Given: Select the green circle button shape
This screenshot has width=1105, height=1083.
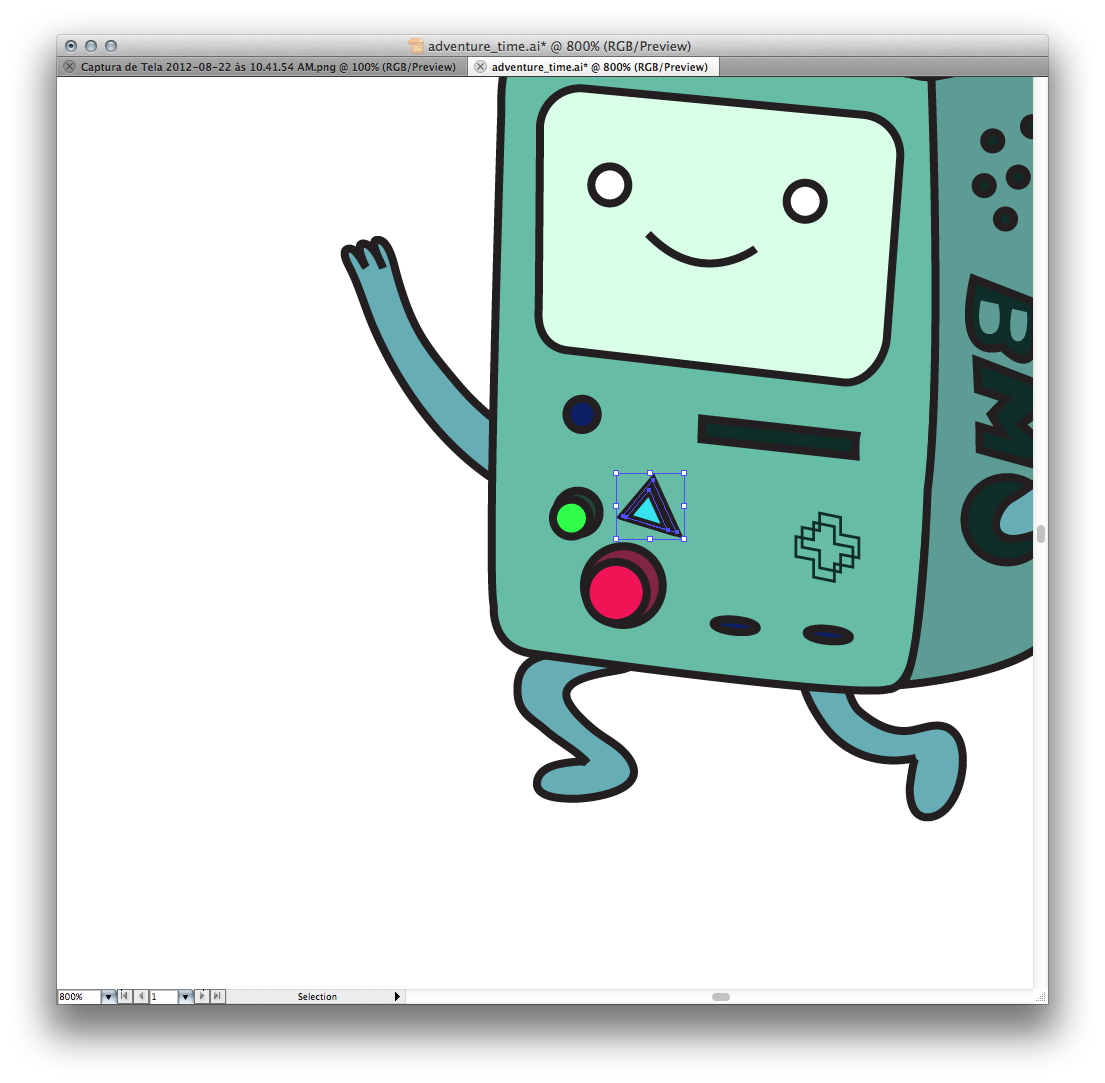Looking at the screenshot, I should coord(570,517).
